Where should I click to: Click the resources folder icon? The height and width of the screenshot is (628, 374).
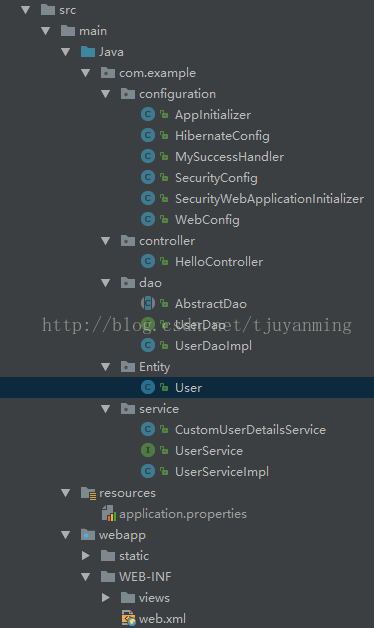88,493
